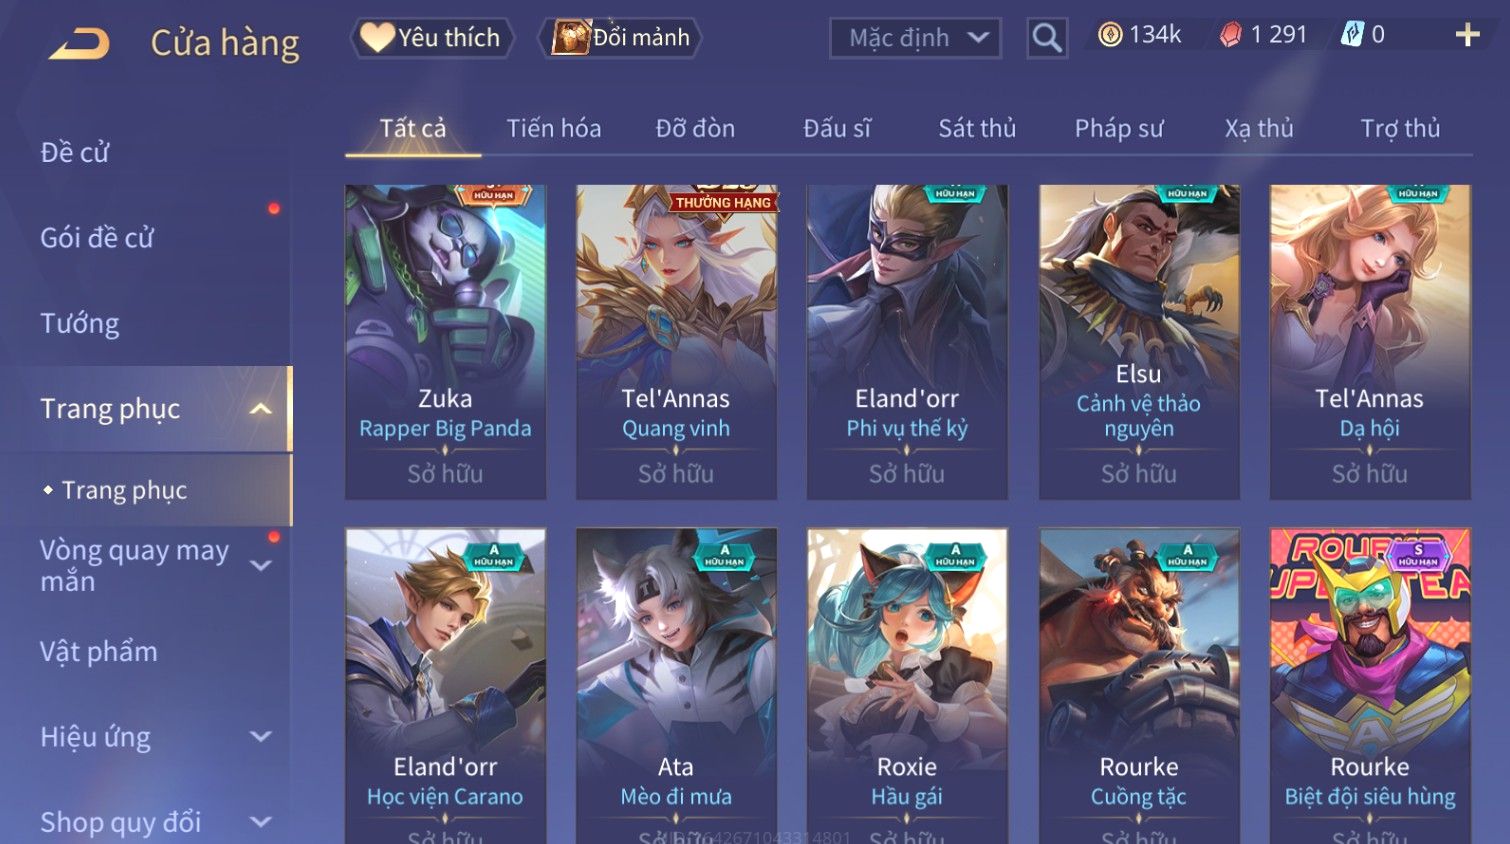Go to Tướng in the sidebar

click(80, 324)
